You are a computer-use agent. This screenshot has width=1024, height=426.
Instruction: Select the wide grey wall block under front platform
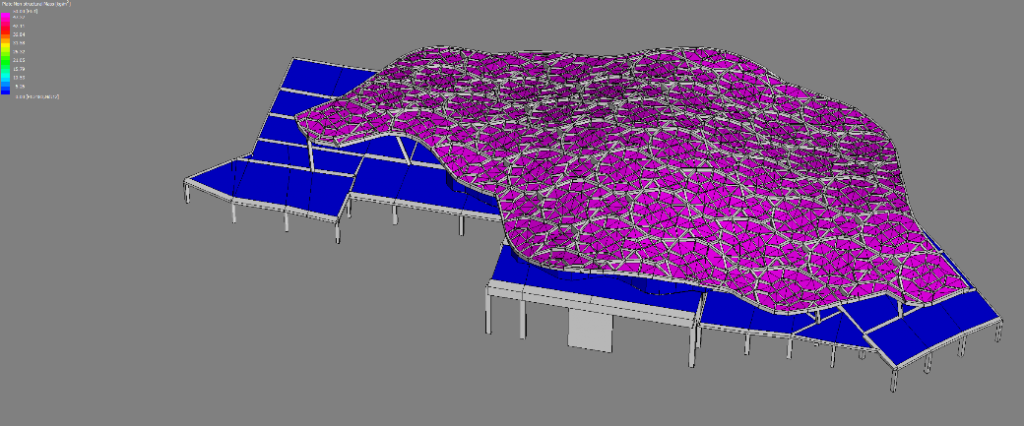click(x=588, y=328)
